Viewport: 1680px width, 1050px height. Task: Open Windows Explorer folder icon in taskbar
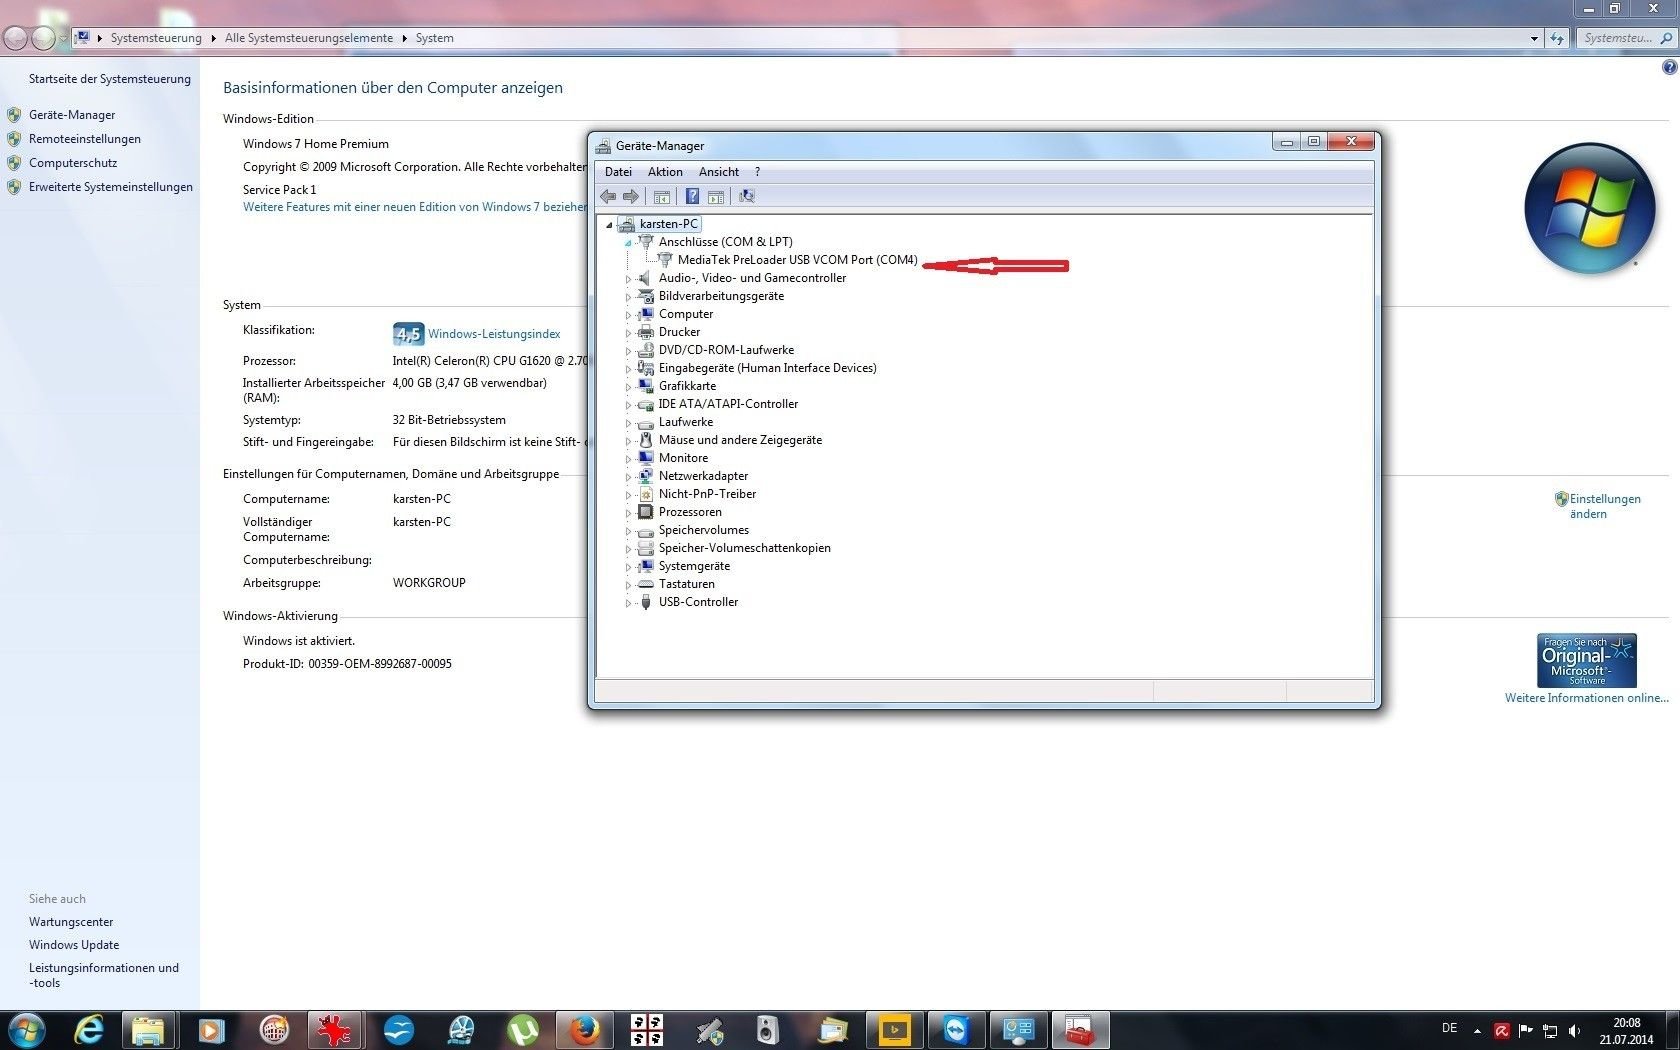pyautogui.click(x=149, y=1030)
